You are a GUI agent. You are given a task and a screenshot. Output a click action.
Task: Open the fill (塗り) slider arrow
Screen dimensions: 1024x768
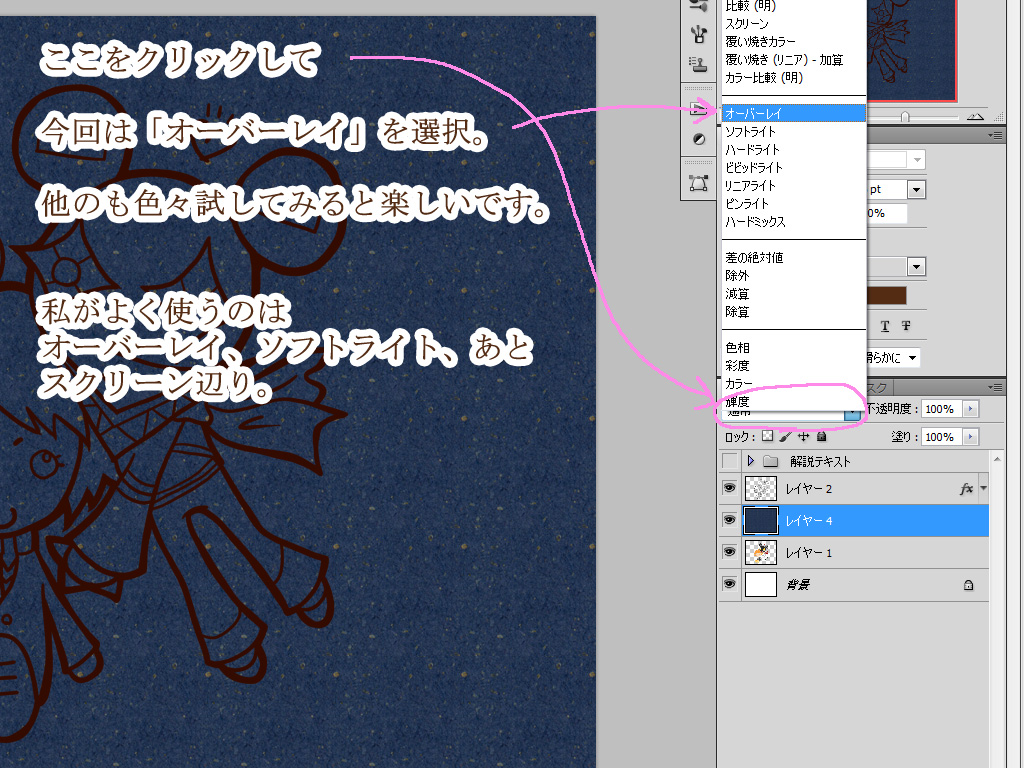pos(971,437)
